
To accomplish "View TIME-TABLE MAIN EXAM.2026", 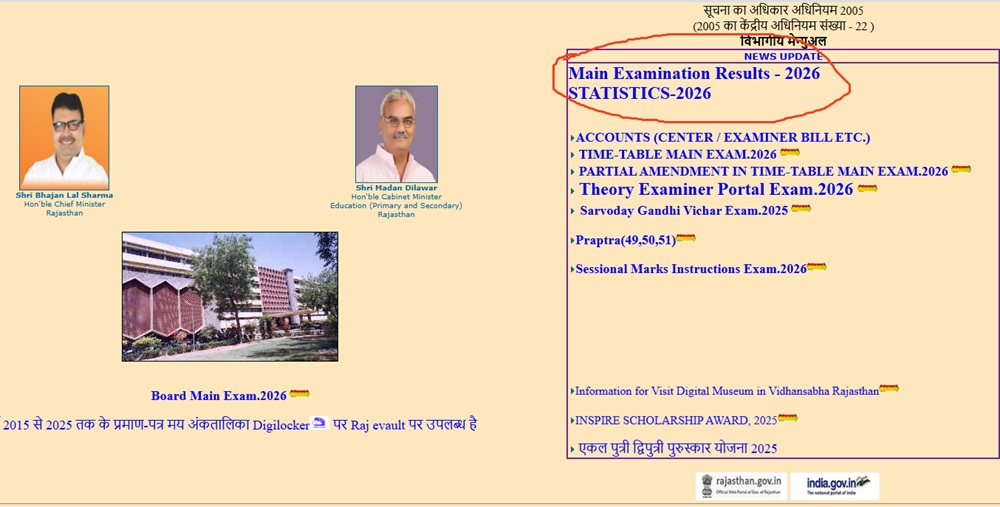I will point(677,154).
